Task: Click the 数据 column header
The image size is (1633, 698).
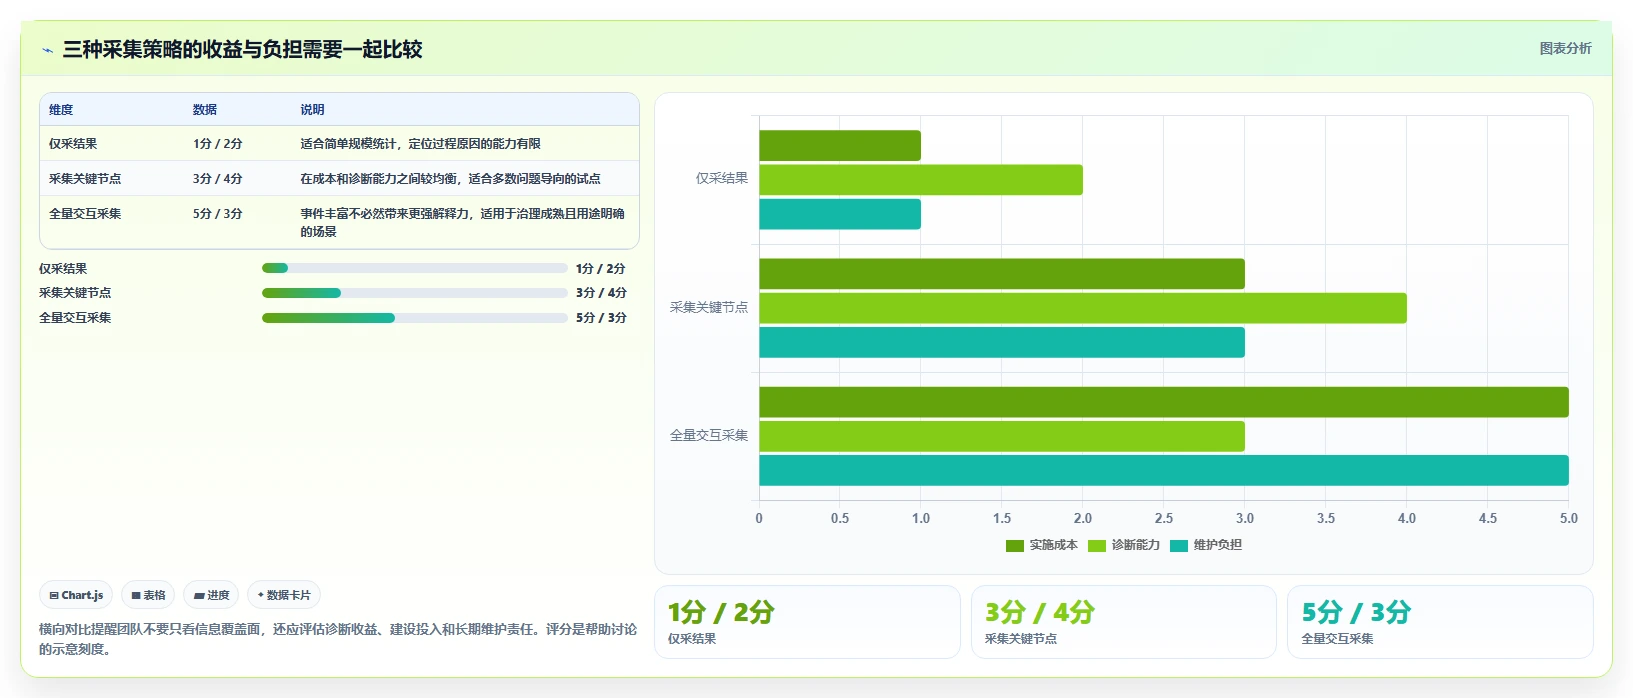Action: coord(205,110)
